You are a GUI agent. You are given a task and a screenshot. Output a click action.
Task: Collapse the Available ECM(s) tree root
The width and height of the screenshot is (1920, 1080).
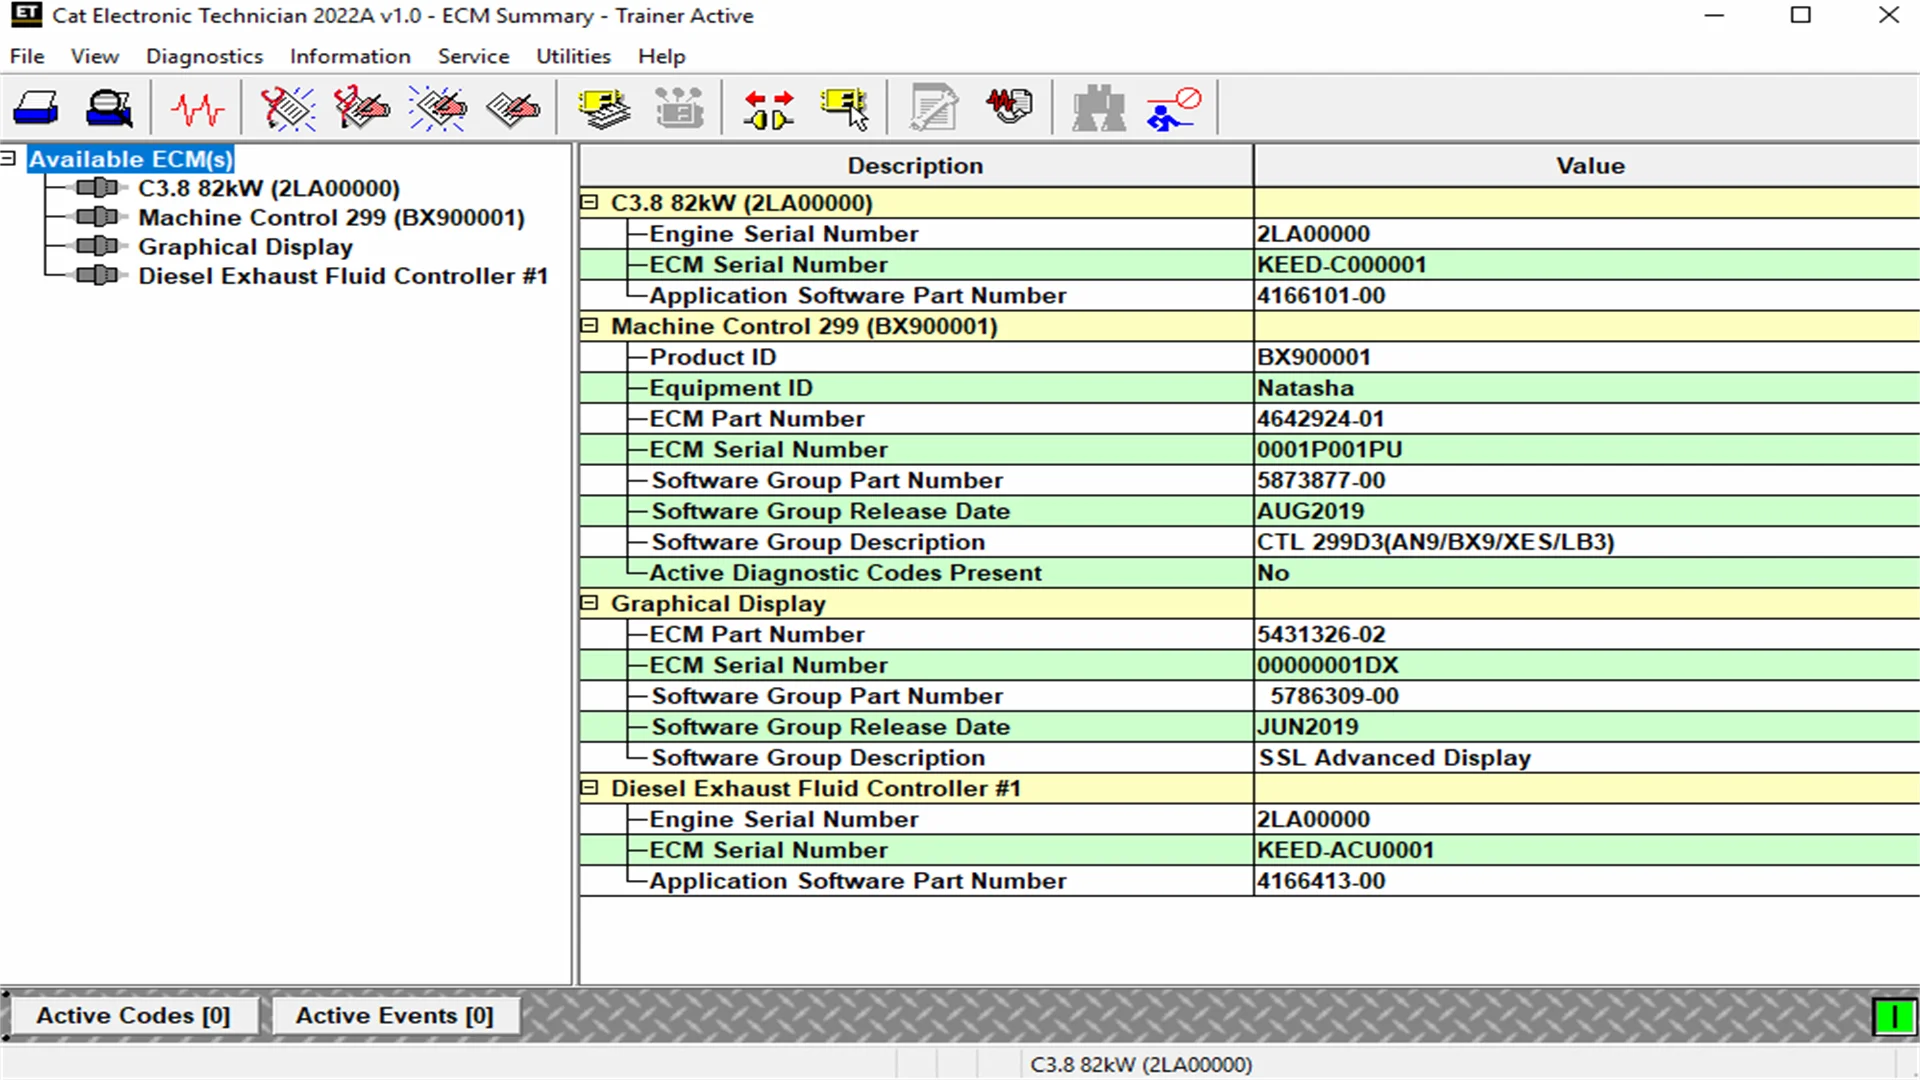[8, 158]
